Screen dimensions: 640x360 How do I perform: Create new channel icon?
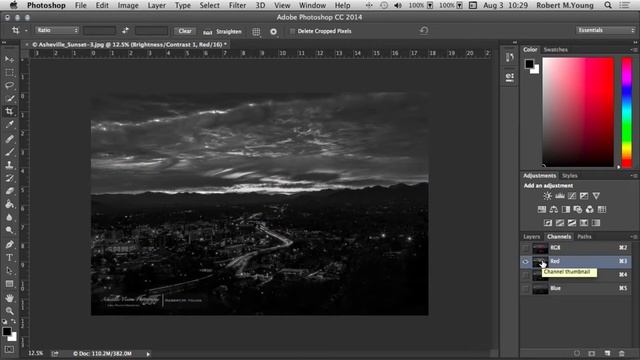(x=607, y=353)
